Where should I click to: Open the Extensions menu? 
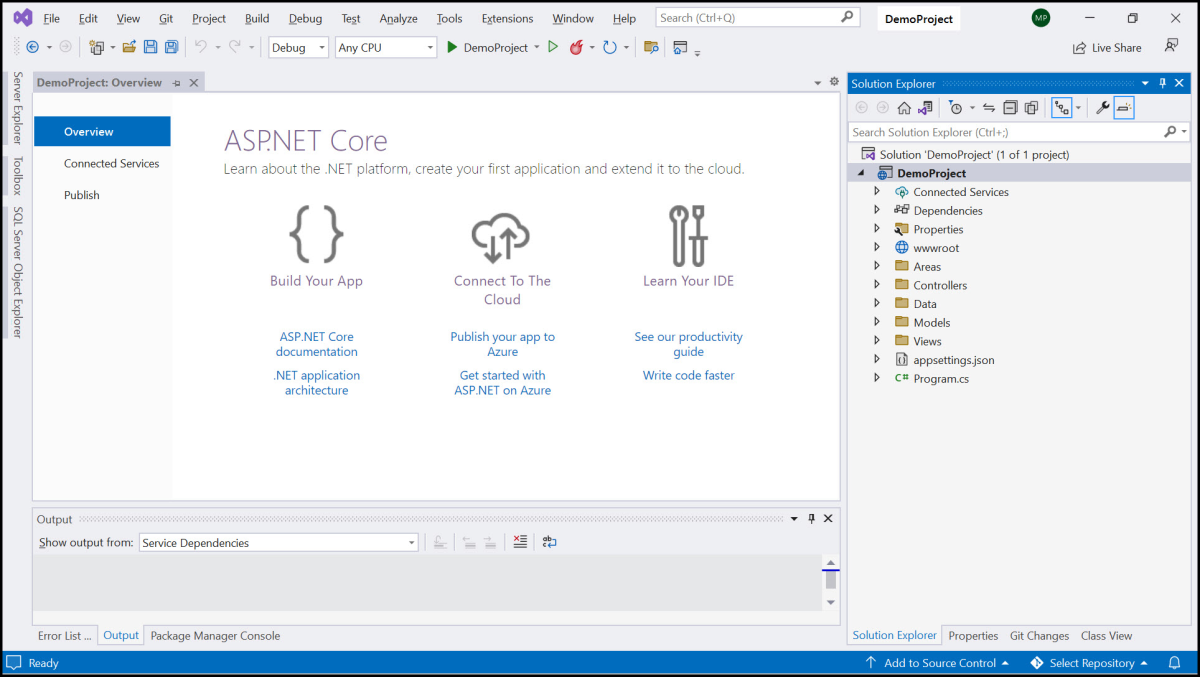click(507, 18)
